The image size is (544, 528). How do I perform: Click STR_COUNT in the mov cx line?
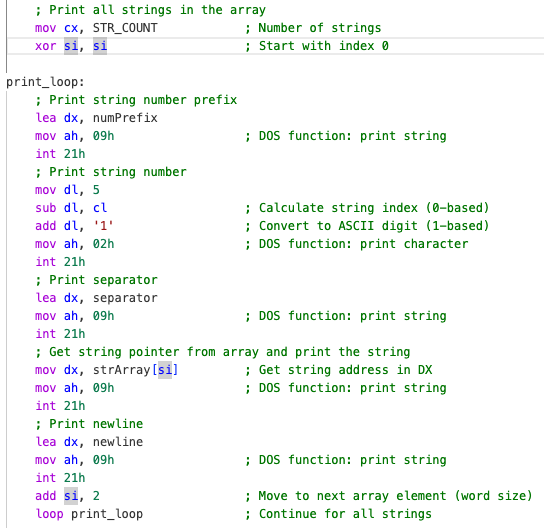[125, 28]
